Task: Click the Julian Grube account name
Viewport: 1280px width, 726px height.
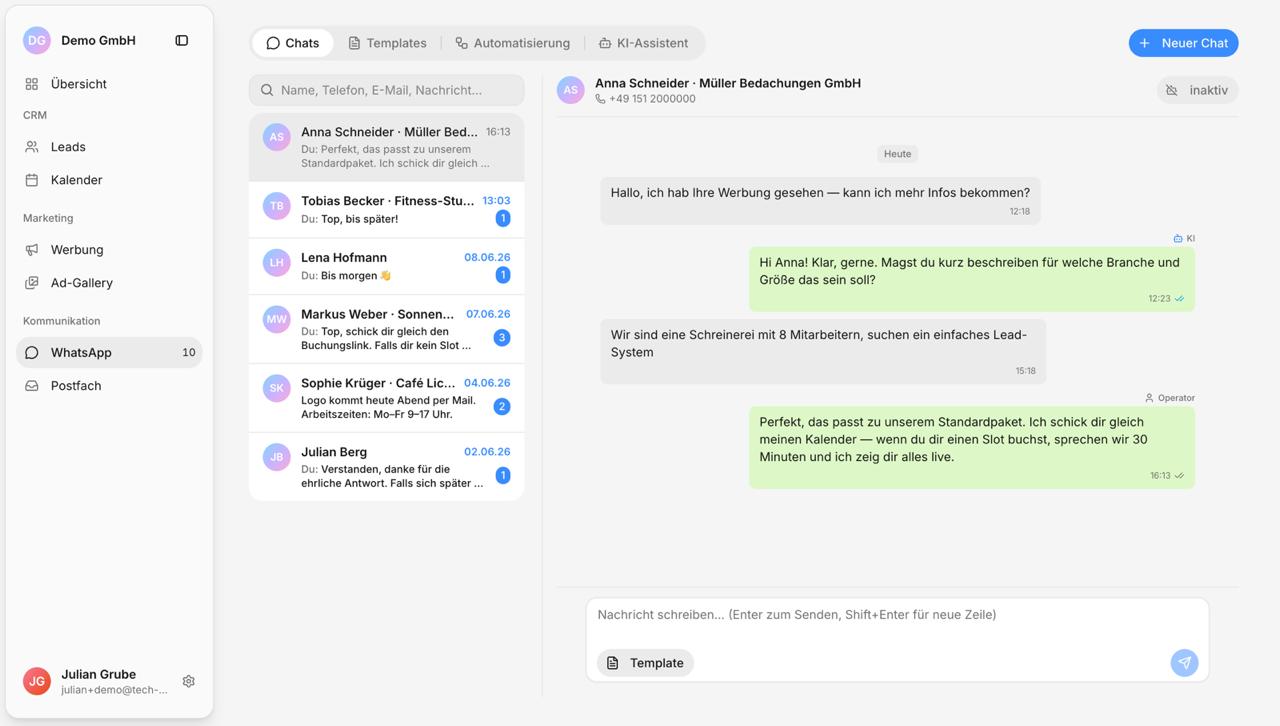Action: pyautogui.click(x=98, y=674)
